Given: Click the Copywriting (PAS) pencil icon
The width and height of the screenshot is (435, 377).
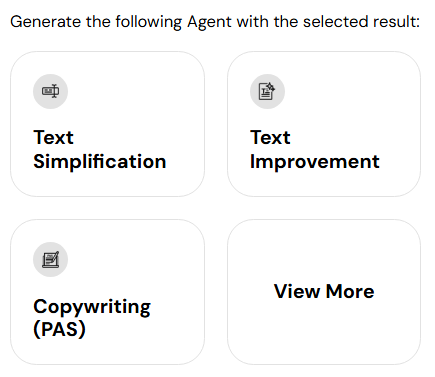Looking at the screenshot, I should click(50, 259).
